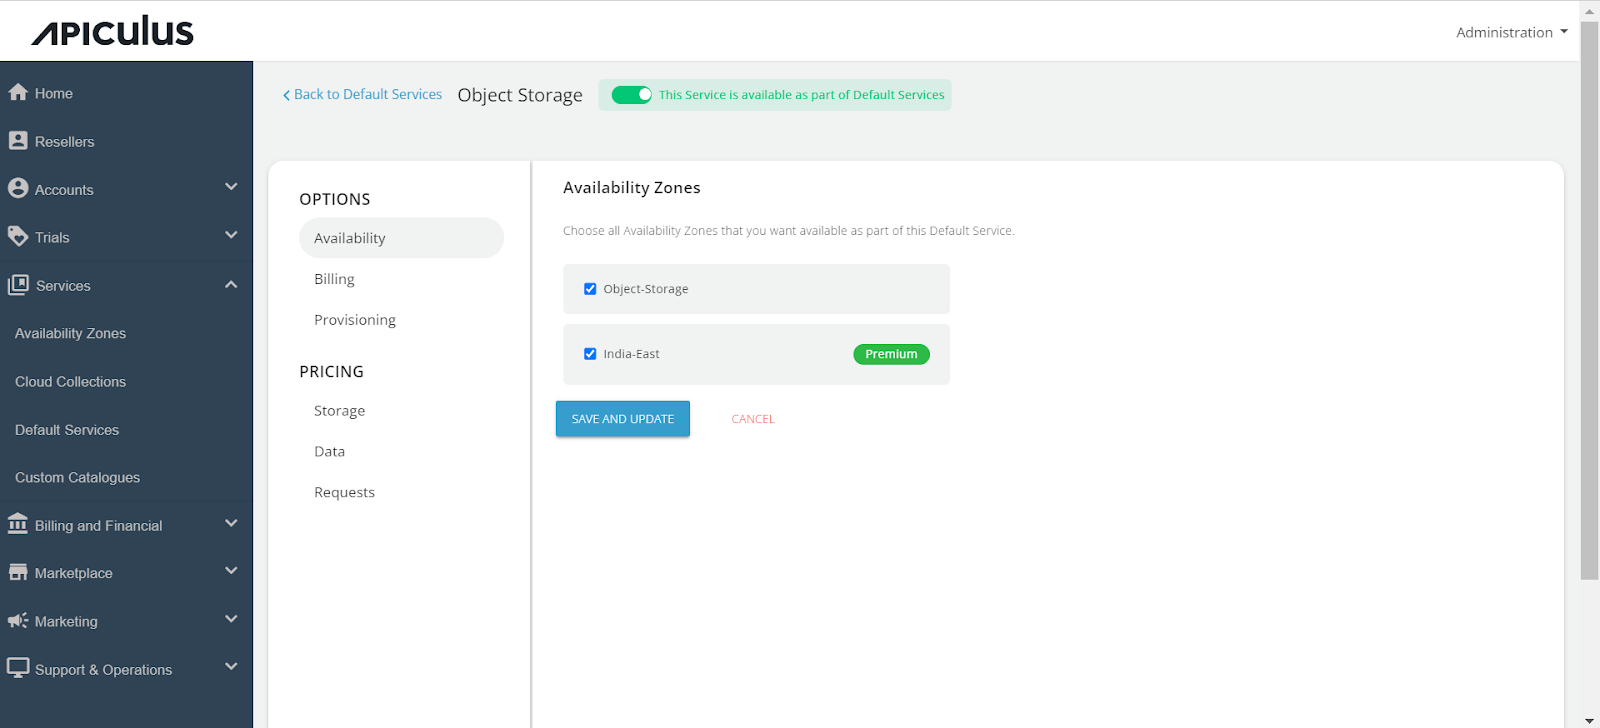Image resolution: width=1600 pixels, height=728 pixels.
Task: Click the Services stacked-pages icon
Action: 18,285
